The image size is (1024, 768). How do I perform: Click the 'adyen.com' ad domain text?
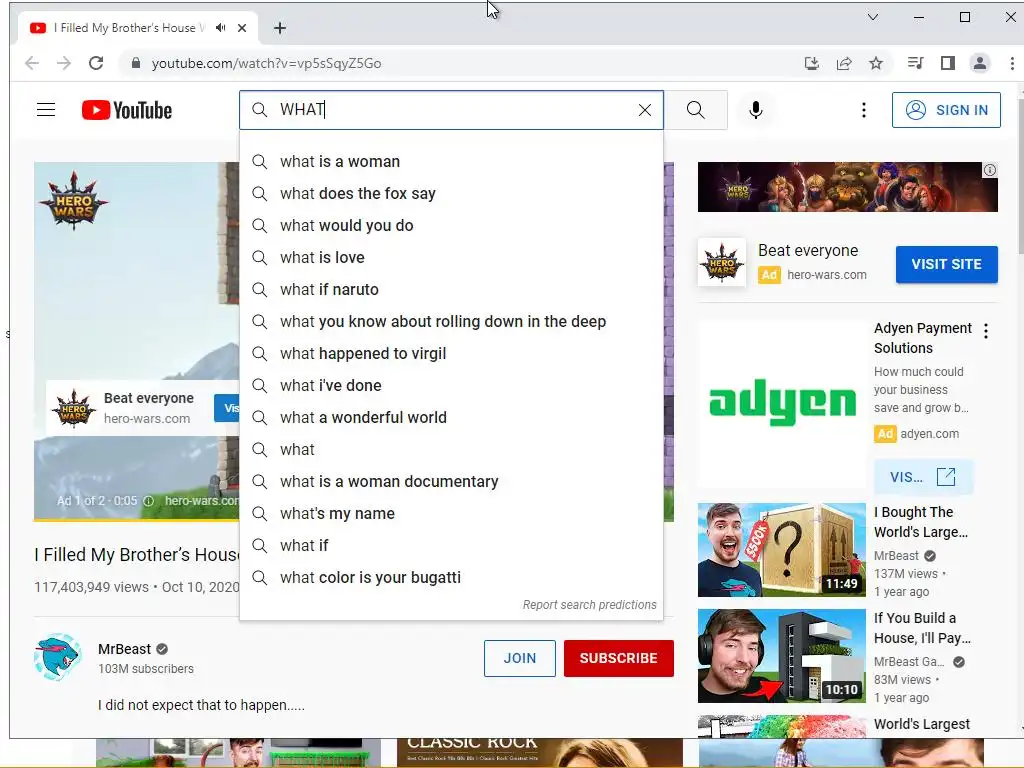pos(929,434)
